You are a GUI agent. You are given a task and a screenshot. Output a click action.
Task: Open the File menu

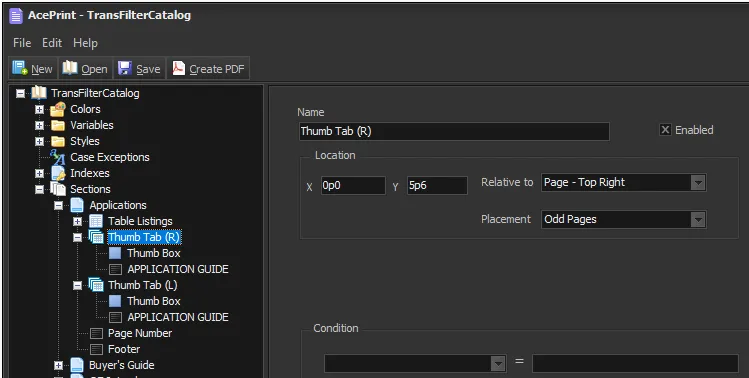coord(22,43)
